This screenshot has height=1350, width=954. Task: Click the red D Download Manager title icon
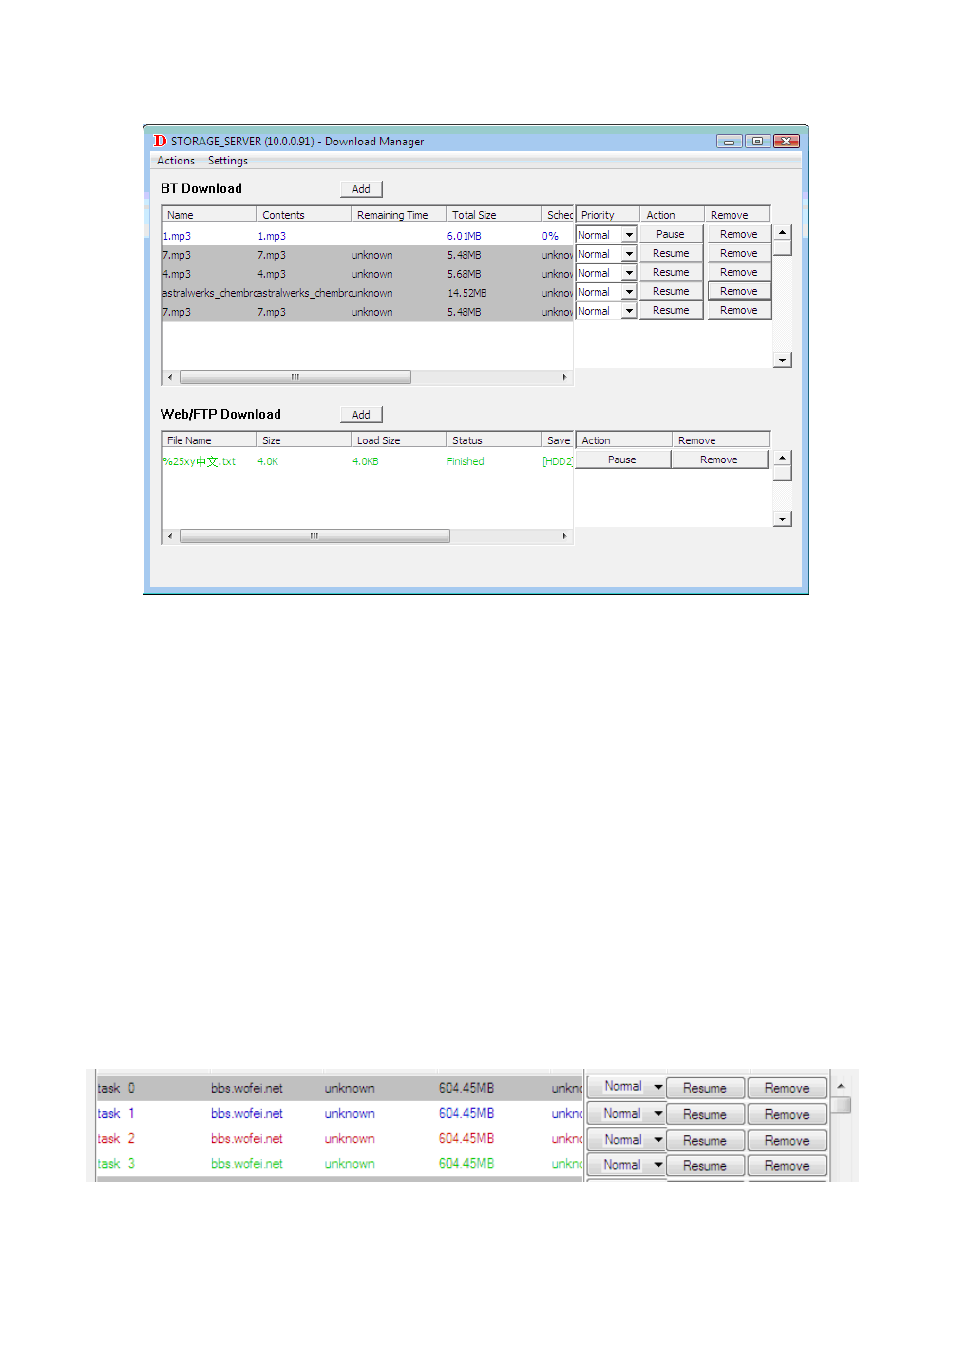tap(160, 141)
